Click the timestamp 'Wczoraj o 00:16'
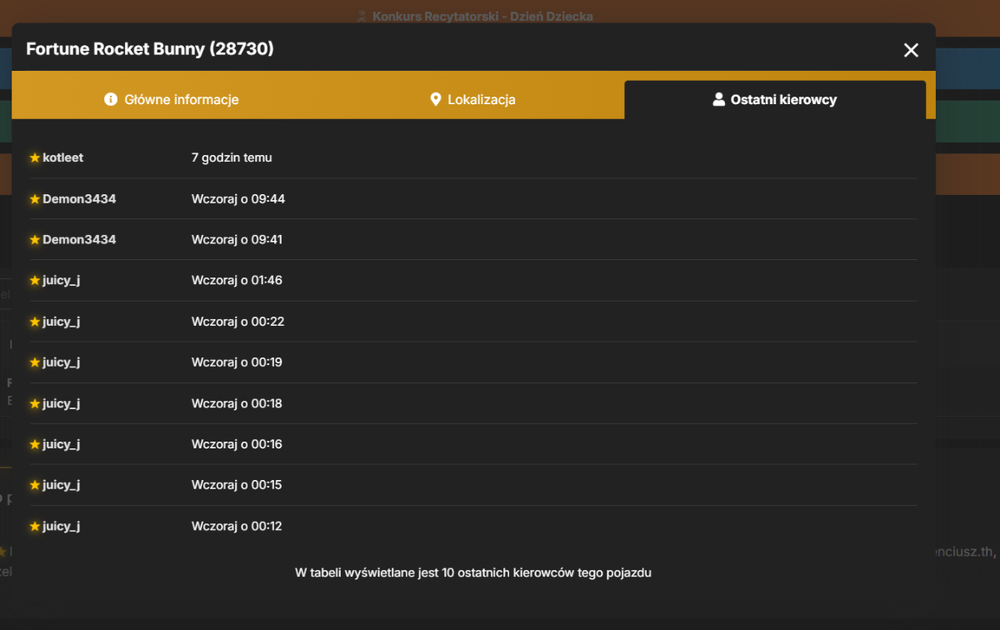Screen dimensions: 1000x630 (x=237, y=444)
